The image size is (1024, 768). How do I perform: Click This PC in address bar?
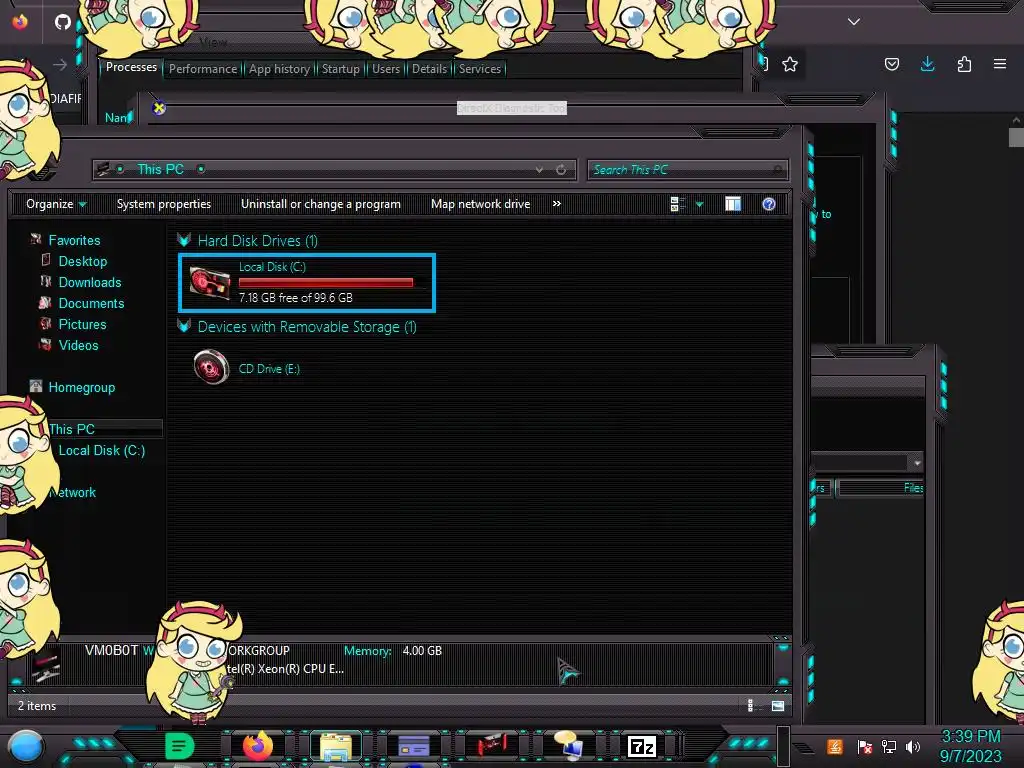161,169
